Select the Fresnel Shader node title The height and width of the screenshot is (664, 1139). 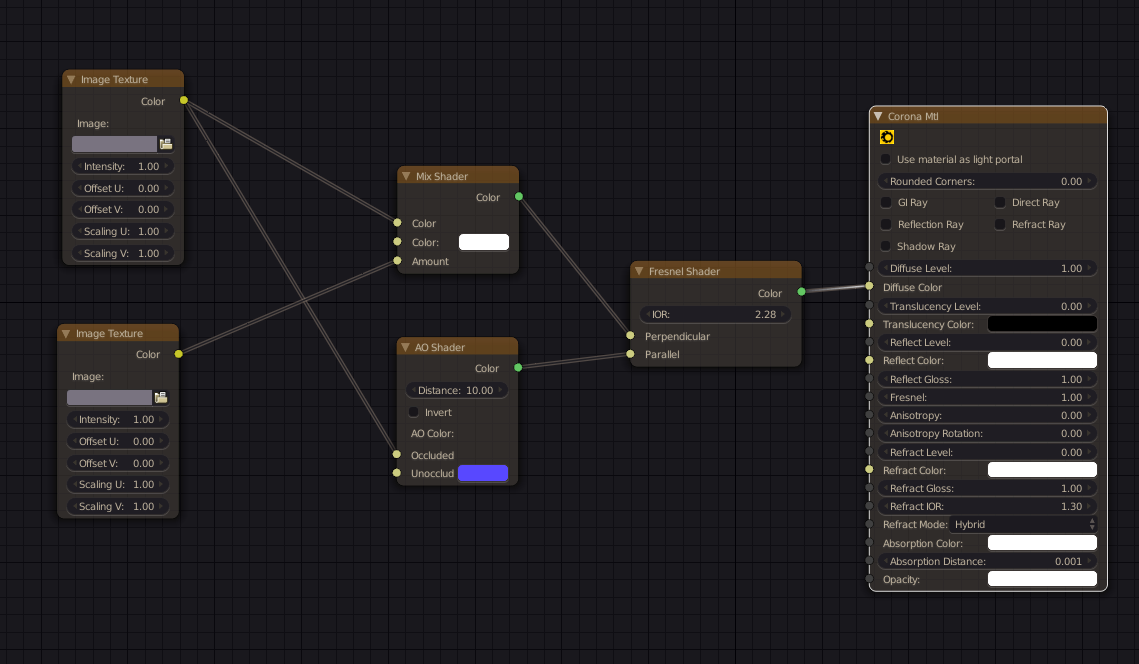pos(684,271)
